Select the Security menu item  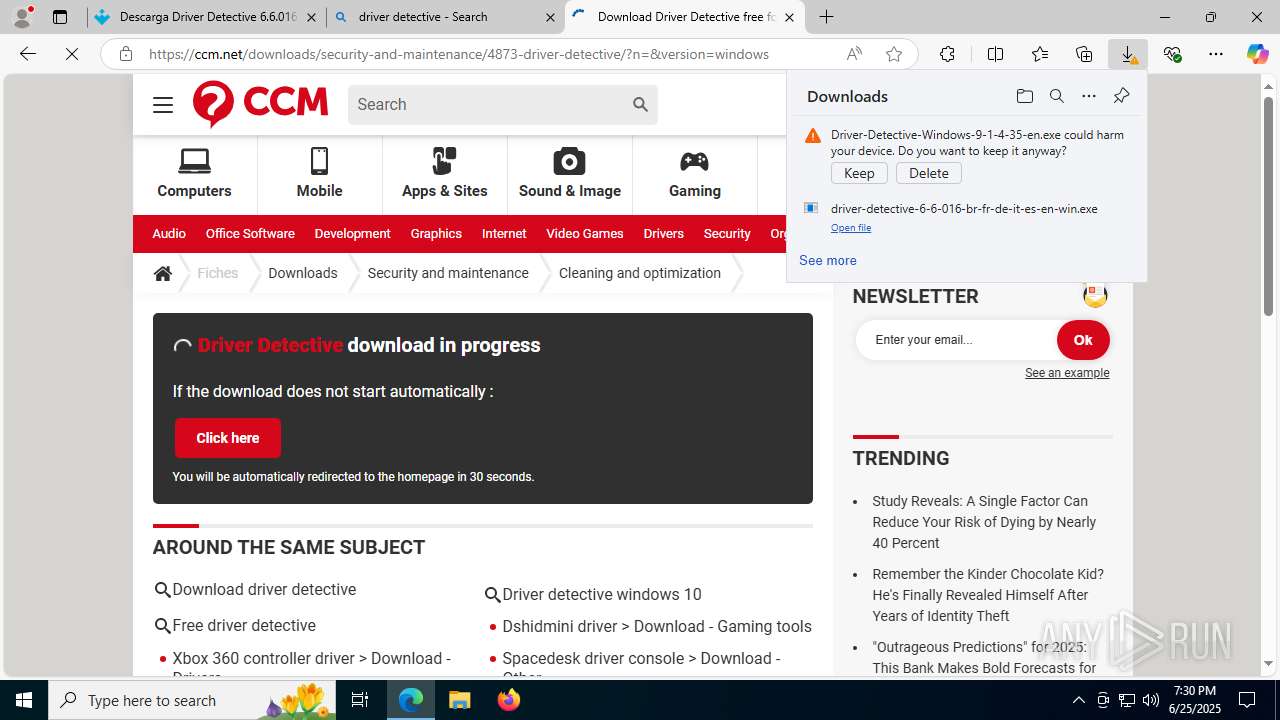click(727, 234)
